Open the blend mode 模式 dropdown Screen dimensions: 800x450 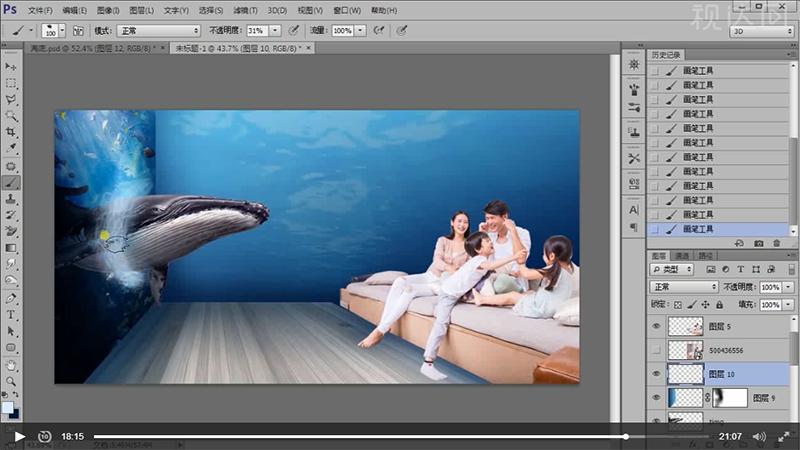tap(158, 31)
